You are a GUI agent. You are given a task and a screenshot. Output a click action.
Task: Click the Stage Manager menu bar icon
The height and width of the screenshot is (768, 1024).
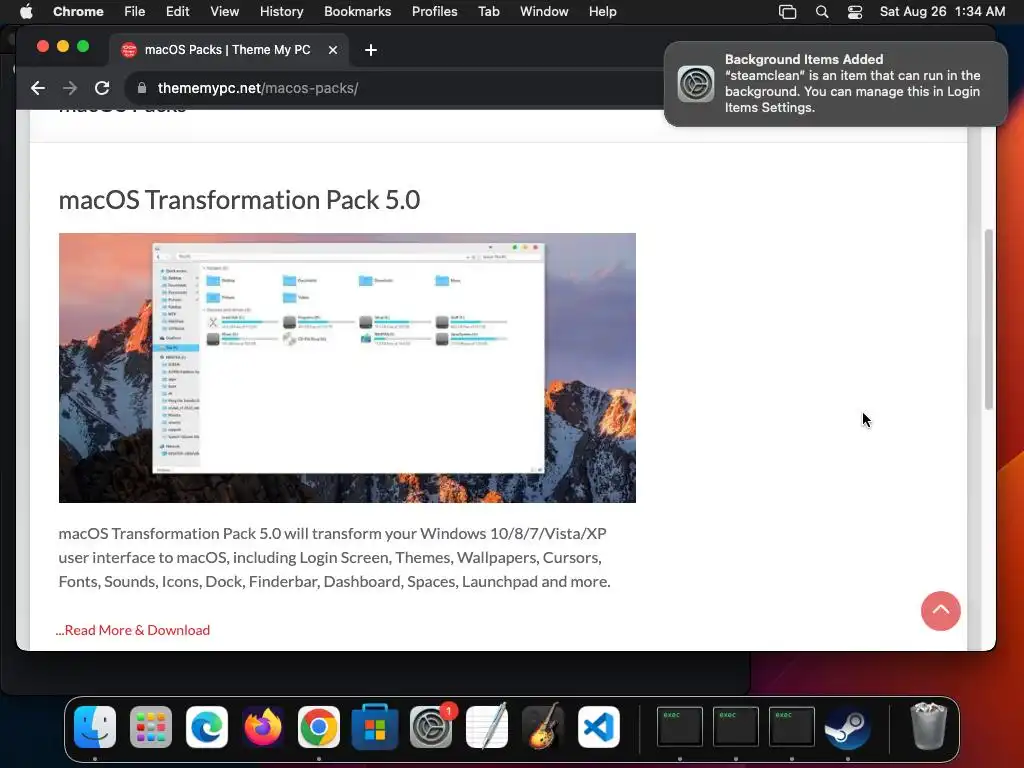tap(788, 12)
